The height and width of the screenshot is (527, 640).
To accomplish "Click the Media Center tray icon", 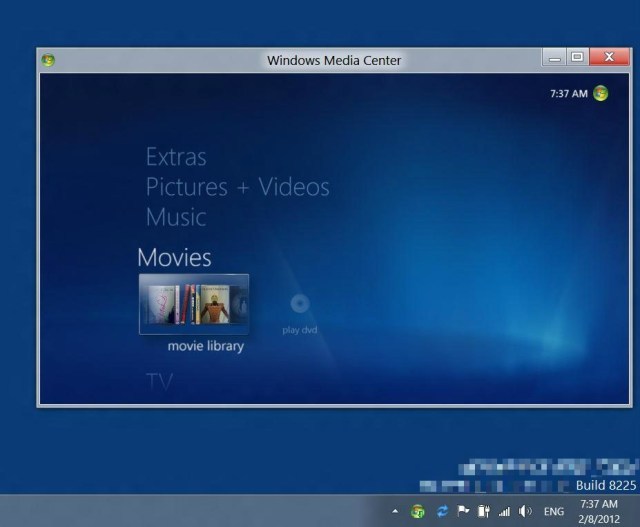I will (x=418, y=511).
